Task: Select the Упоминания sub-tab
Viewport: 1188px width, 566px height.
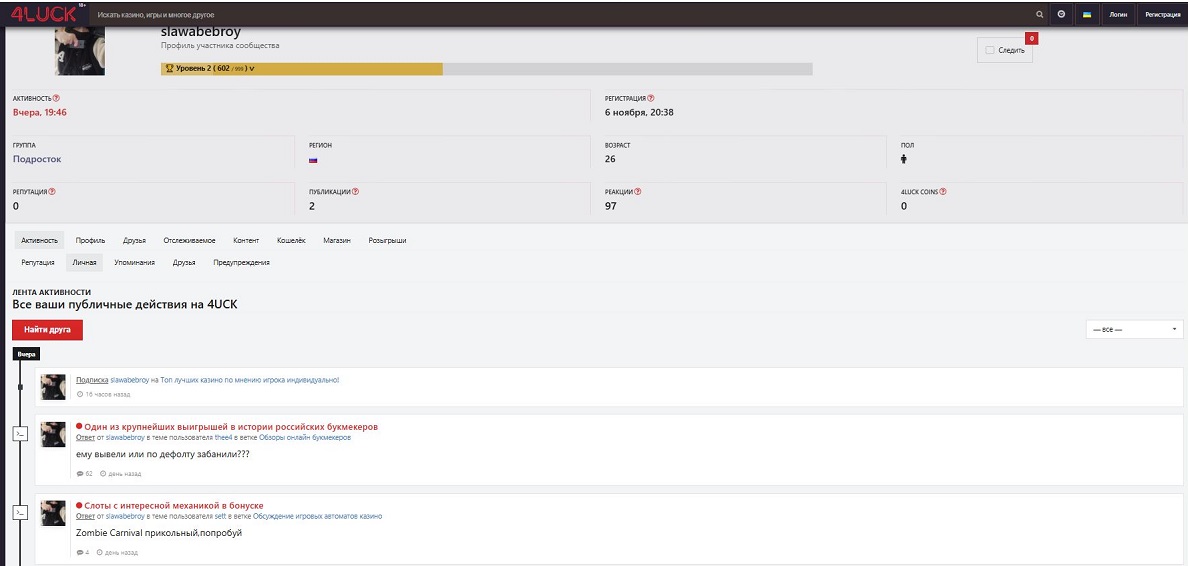Action: 134,262
